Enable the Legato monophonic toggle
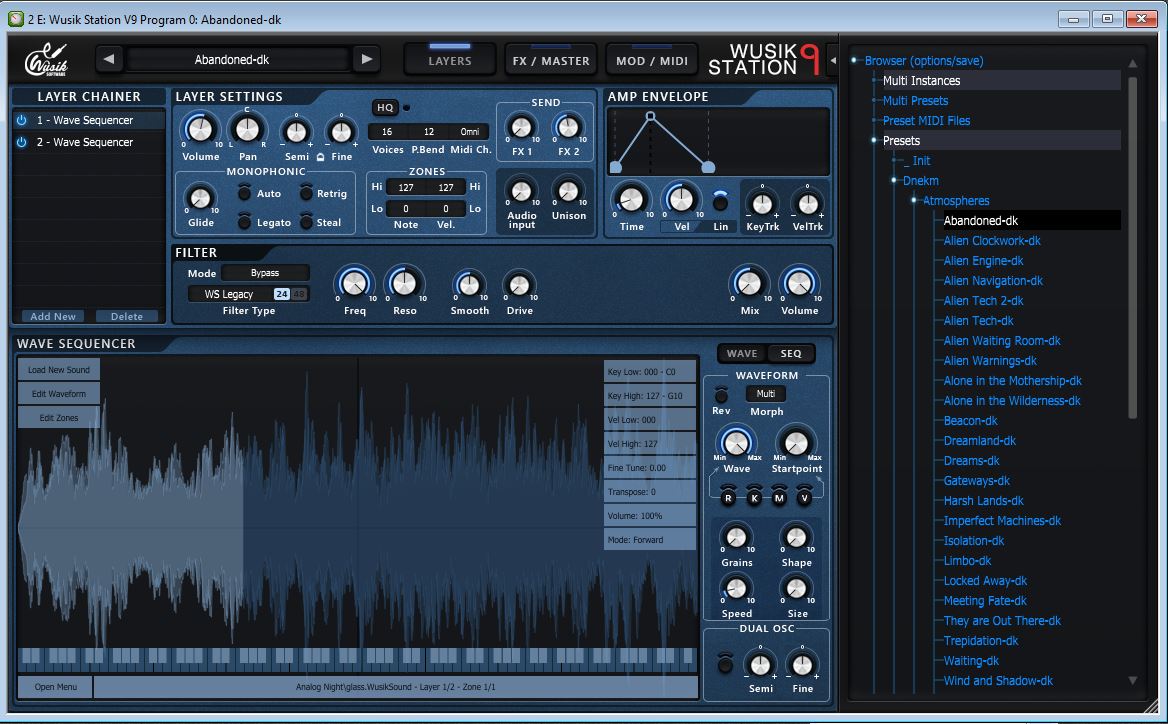1168x724 pixels. point(244,221)
